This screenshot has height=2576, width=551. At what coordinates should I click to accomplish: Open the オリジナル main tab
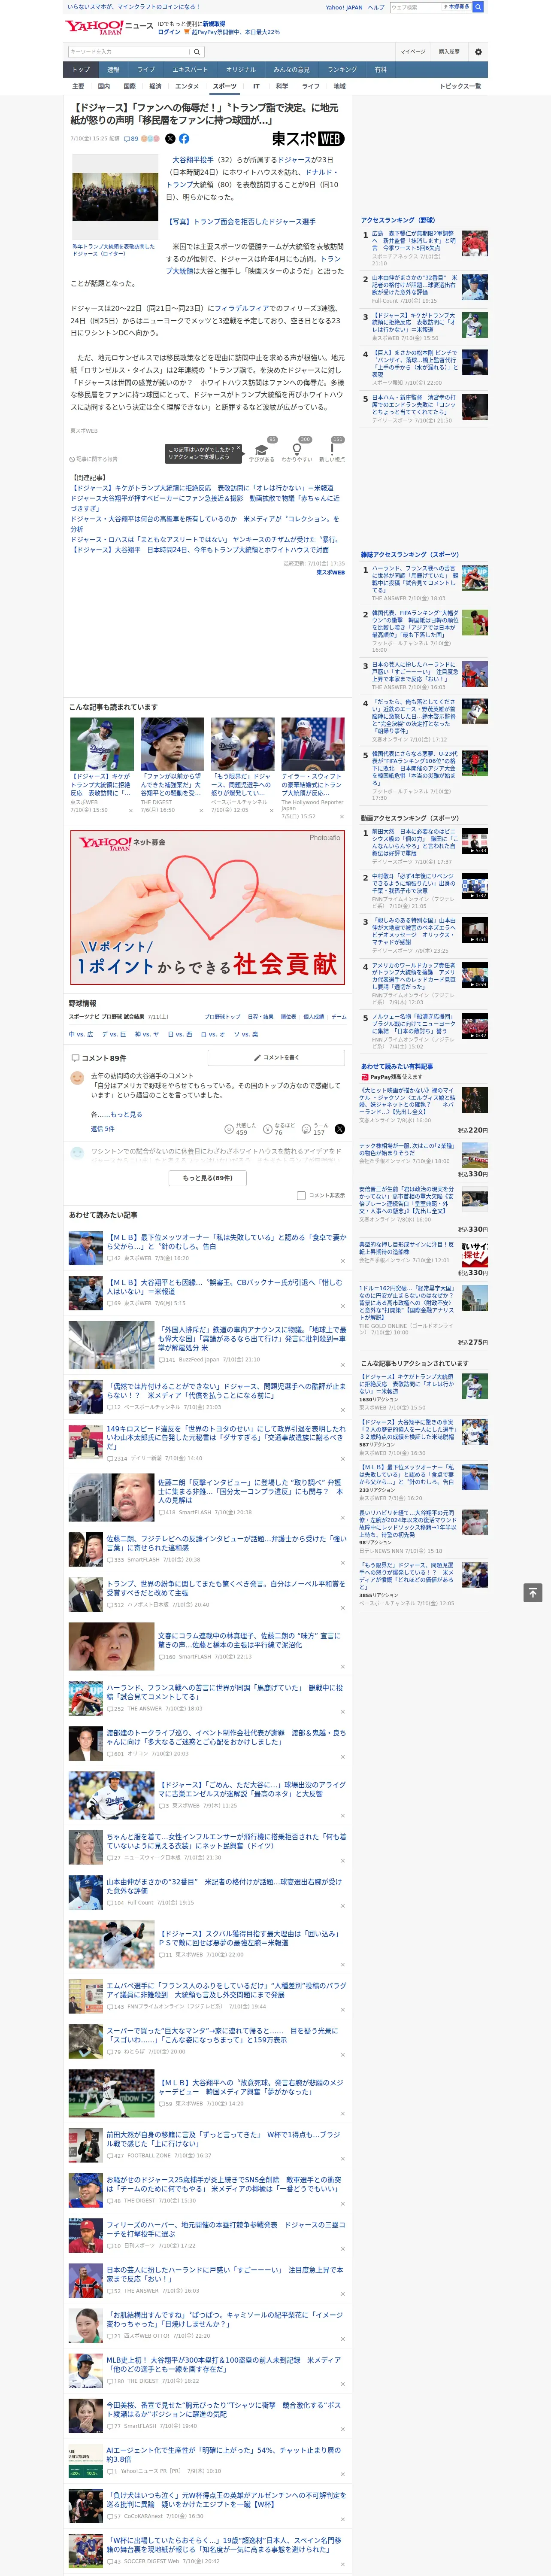click(x=241, y=69)
